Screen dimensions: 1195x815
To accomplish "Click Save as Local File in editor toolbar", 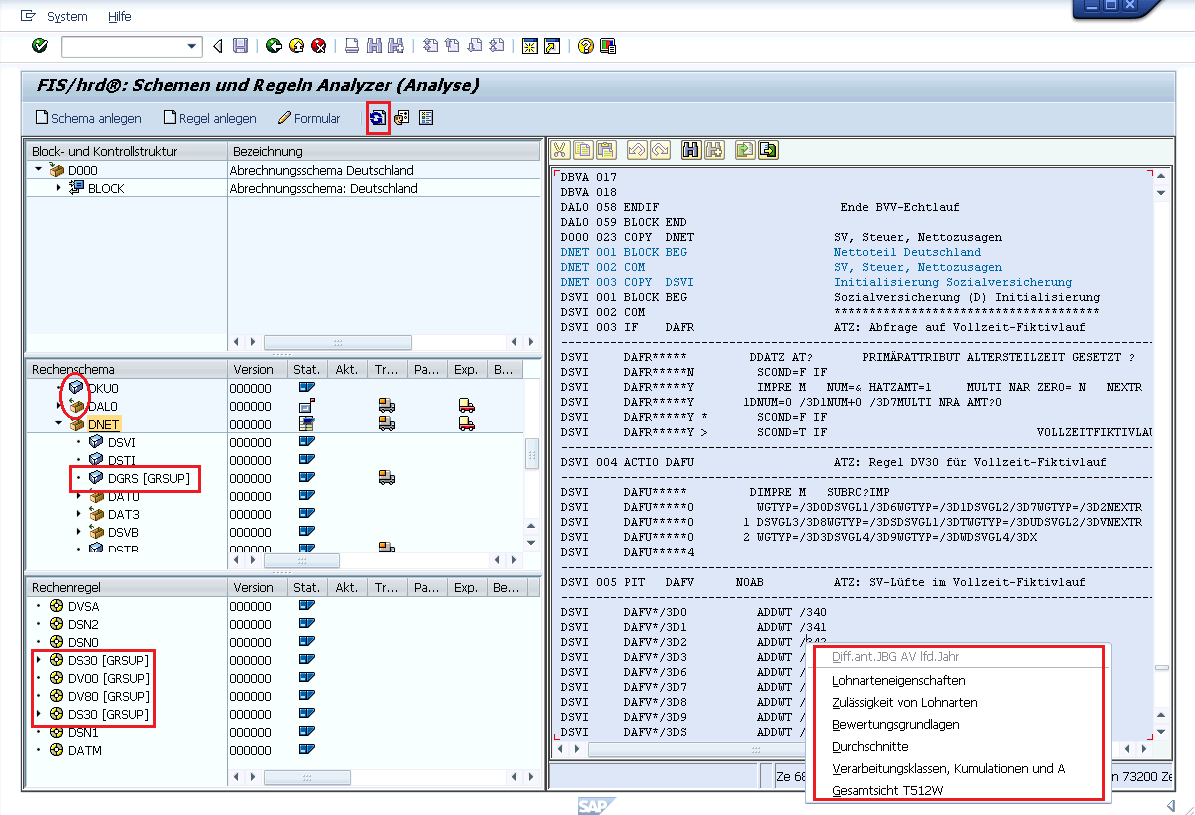I will (x=768, y=150).
